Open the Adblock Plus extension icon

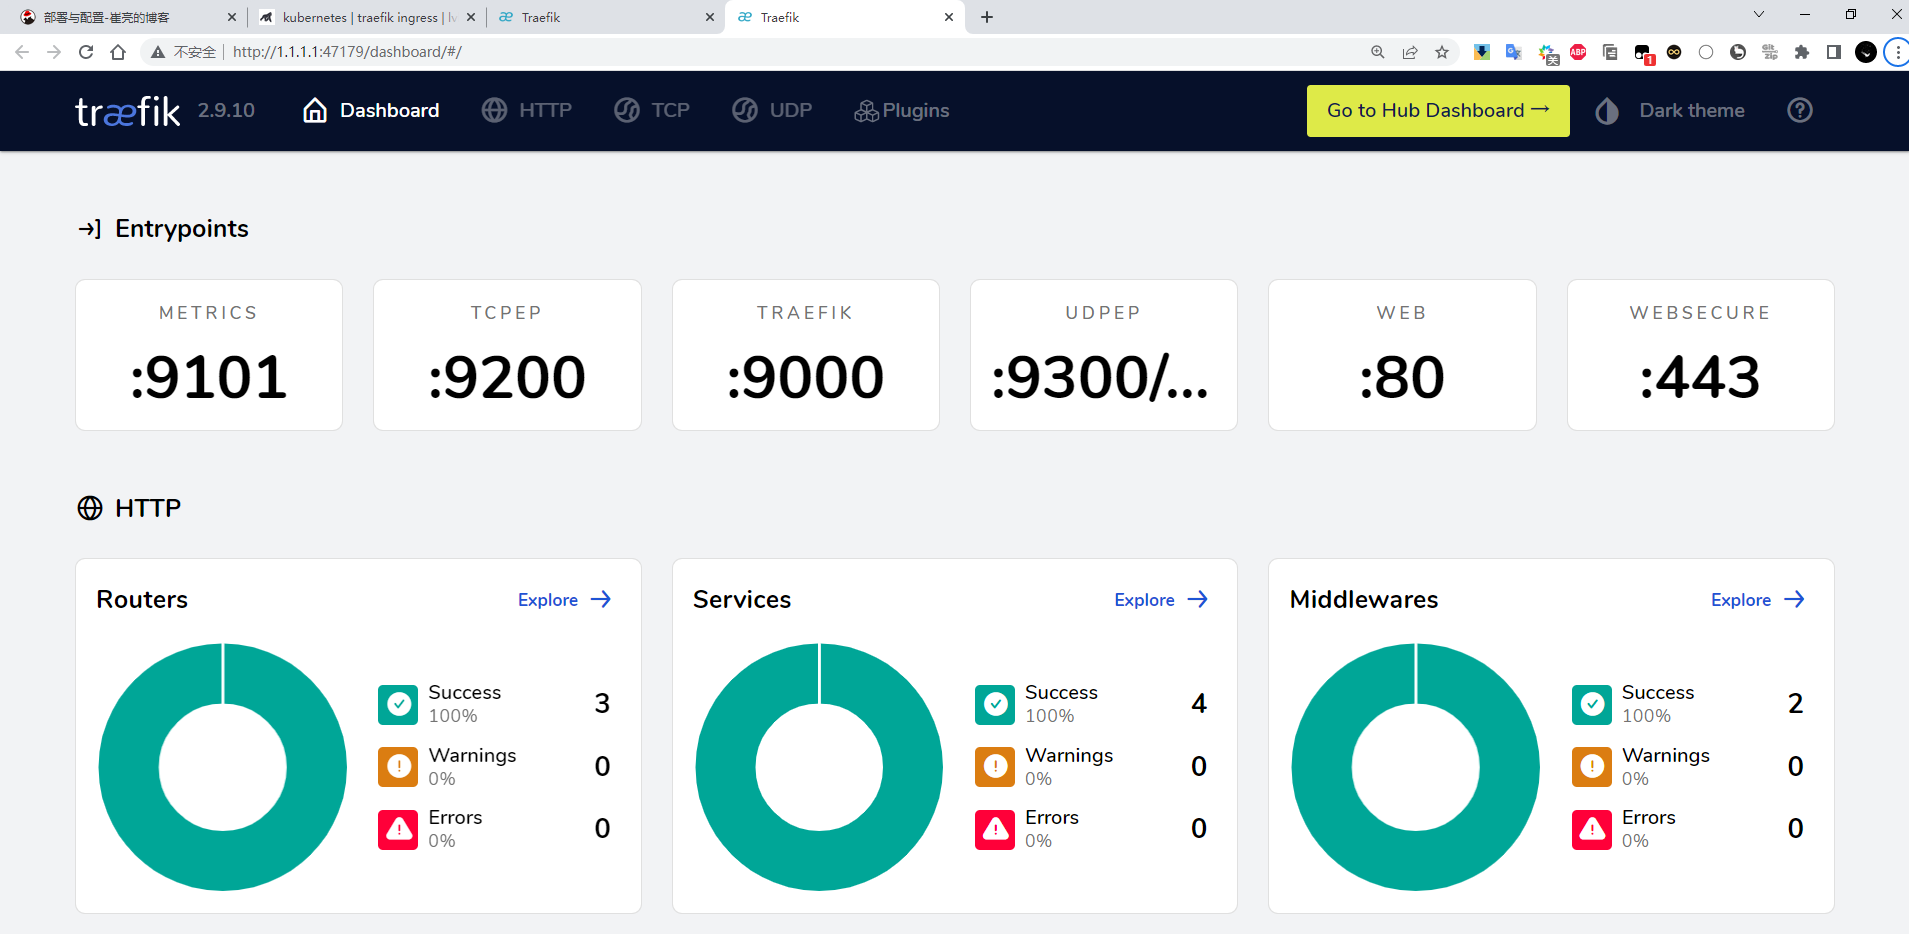click(x=1578, y=52)
